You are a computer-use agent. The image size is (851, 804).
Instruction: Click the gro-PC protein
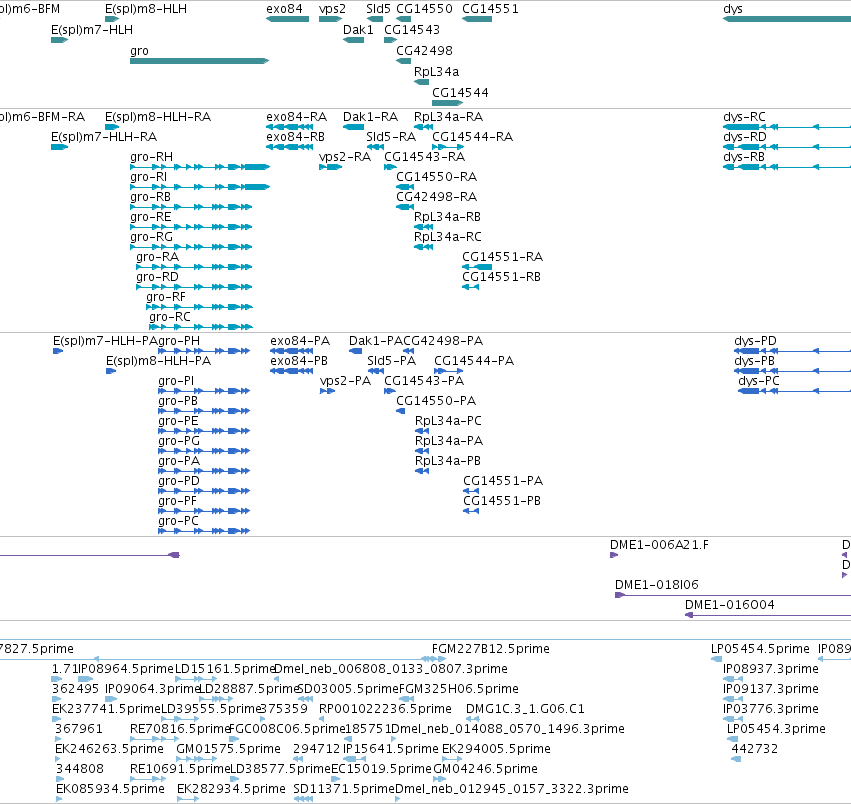(204, 531)
